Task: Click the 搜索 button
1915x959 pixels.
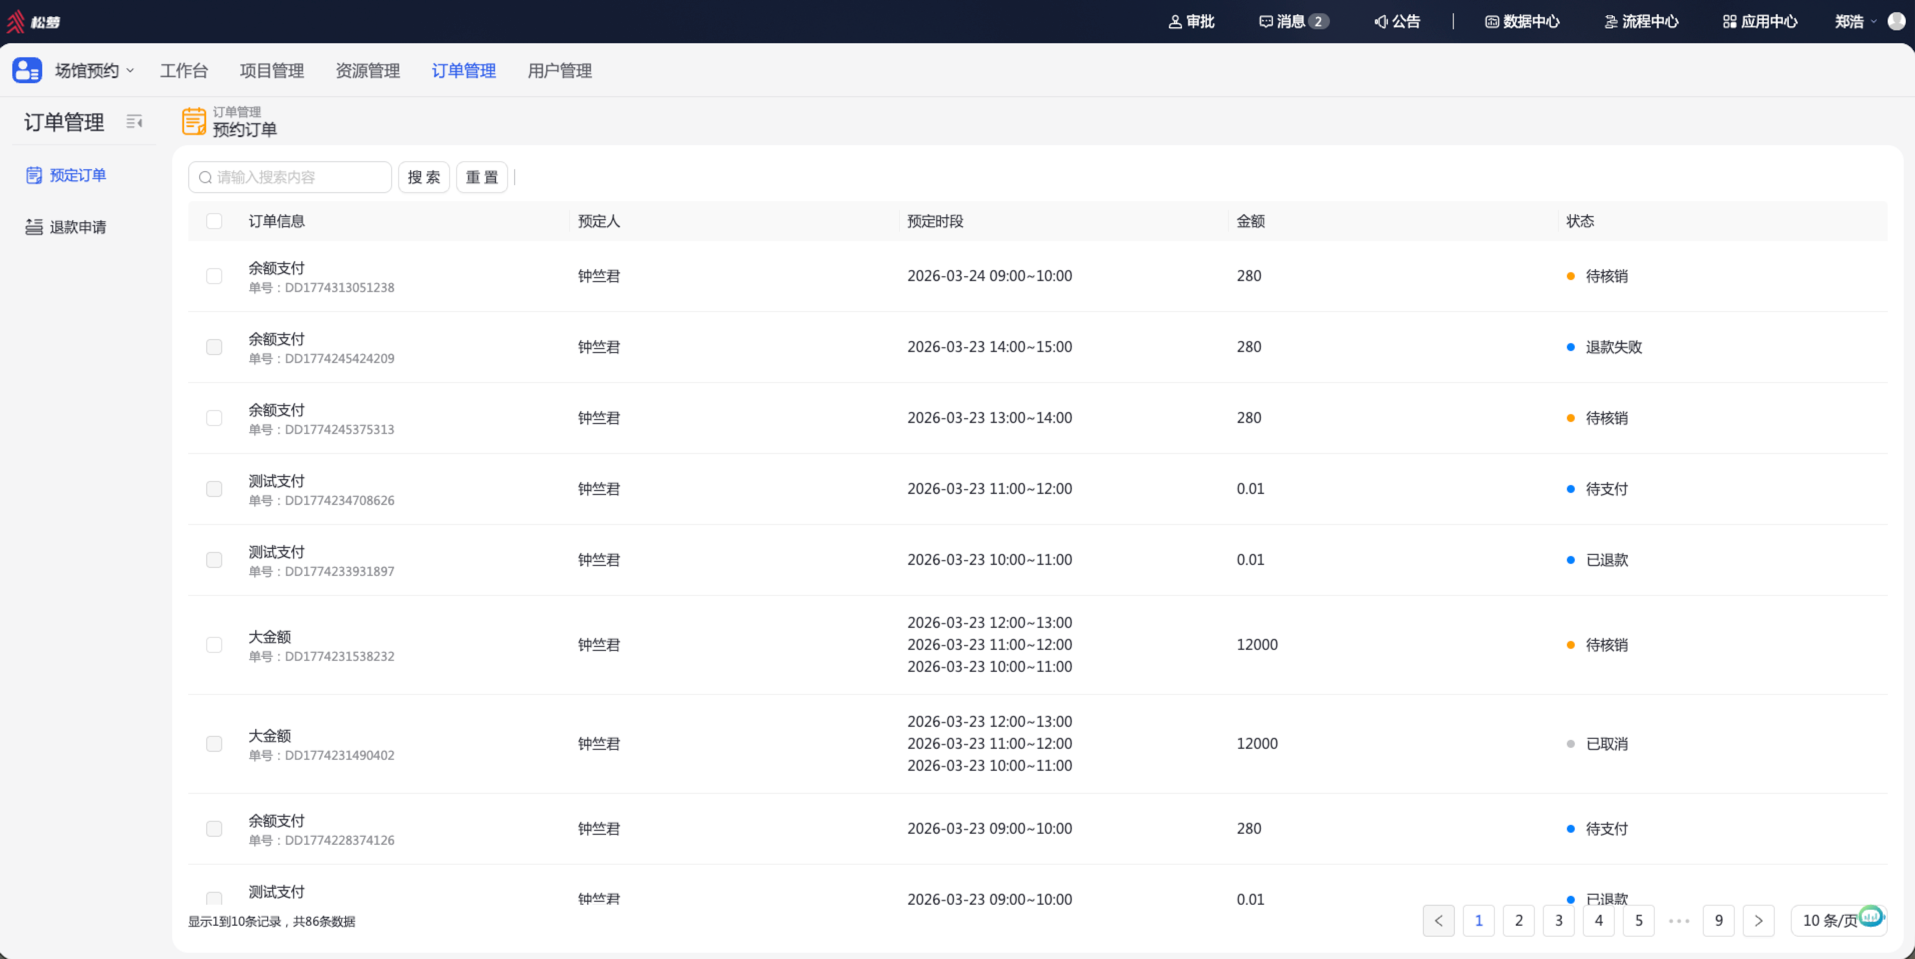Action: pos(424,177)
